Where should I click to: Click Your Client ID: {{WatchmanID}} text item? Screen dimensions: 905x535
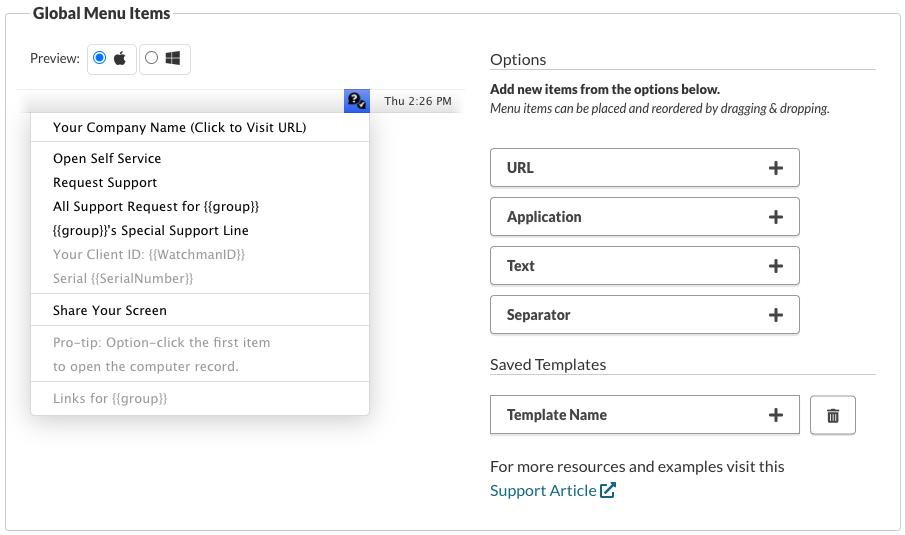pos(149,255)
